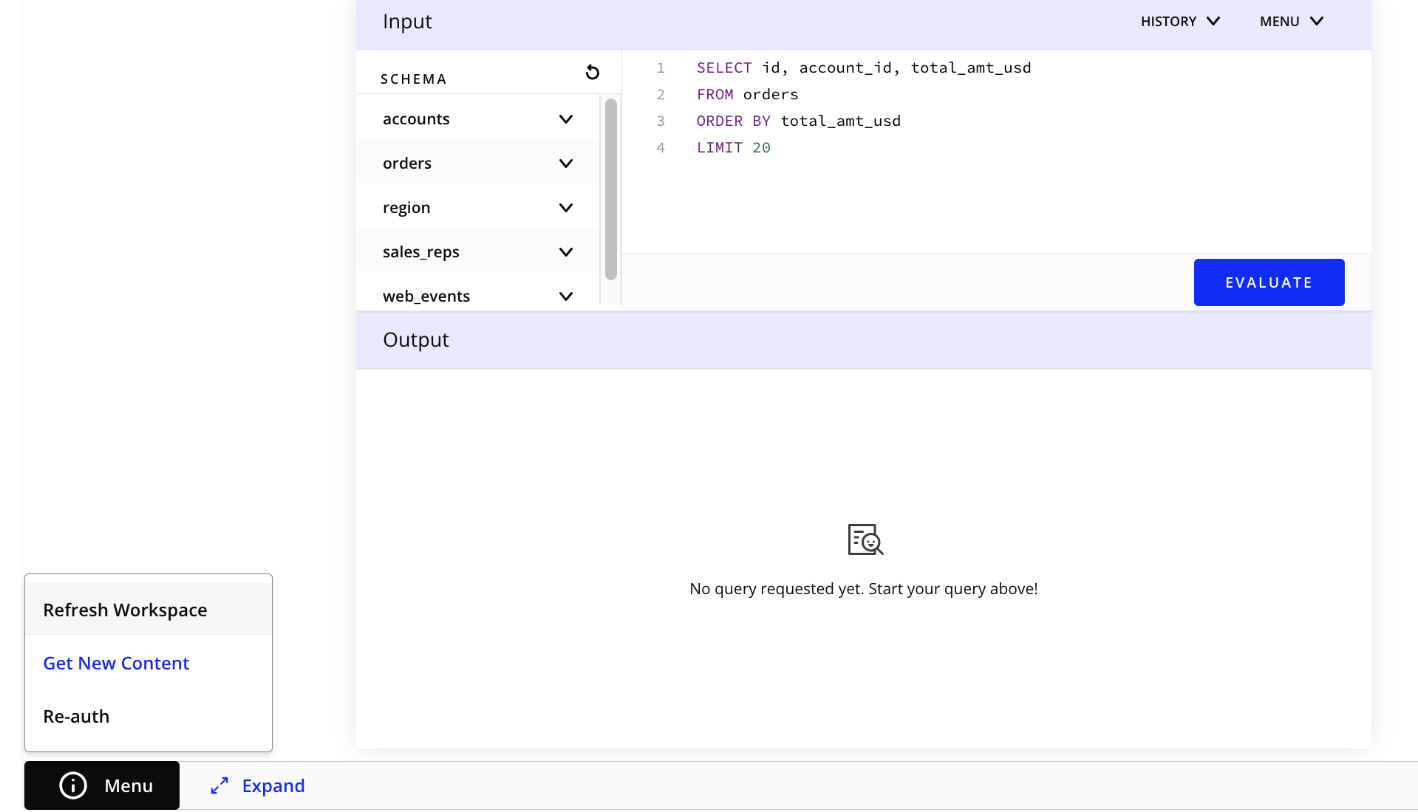Image resolution: width=1418 pixels, height=812 pixels.
Task: Open the MENU dropdown in Input header
Action: click(x=1290, y=21)
